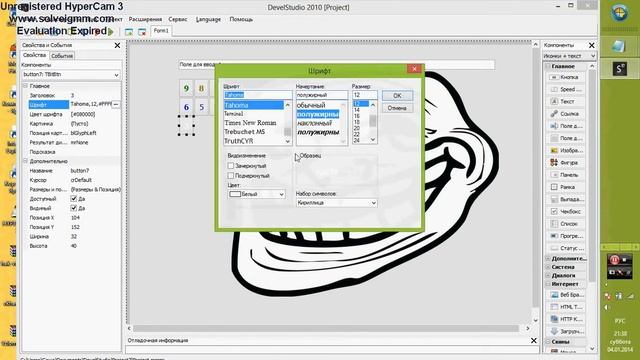Select the Выпада... combo box component
640x360 pixels.
pos(565,200)
